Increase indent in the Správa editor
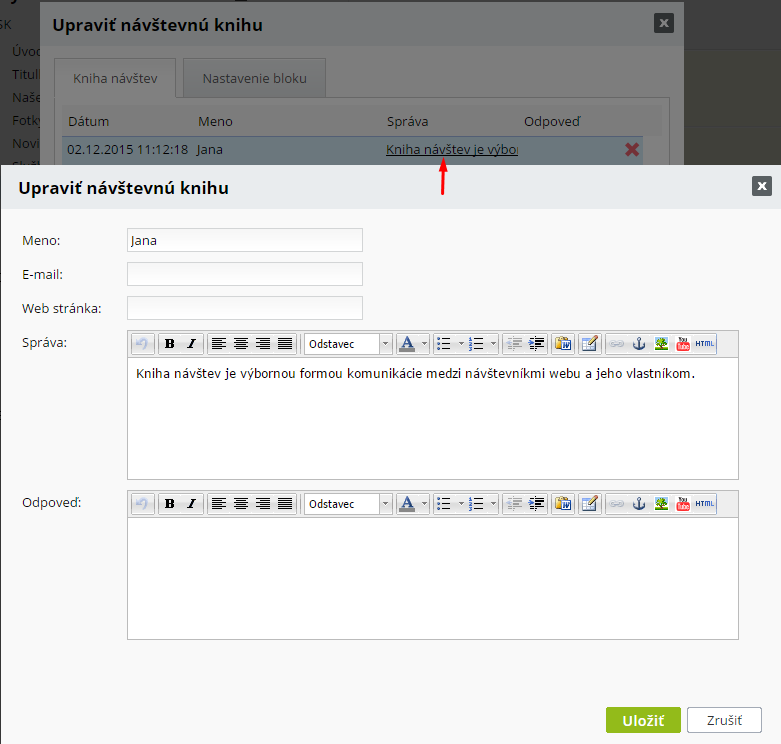 536,344
